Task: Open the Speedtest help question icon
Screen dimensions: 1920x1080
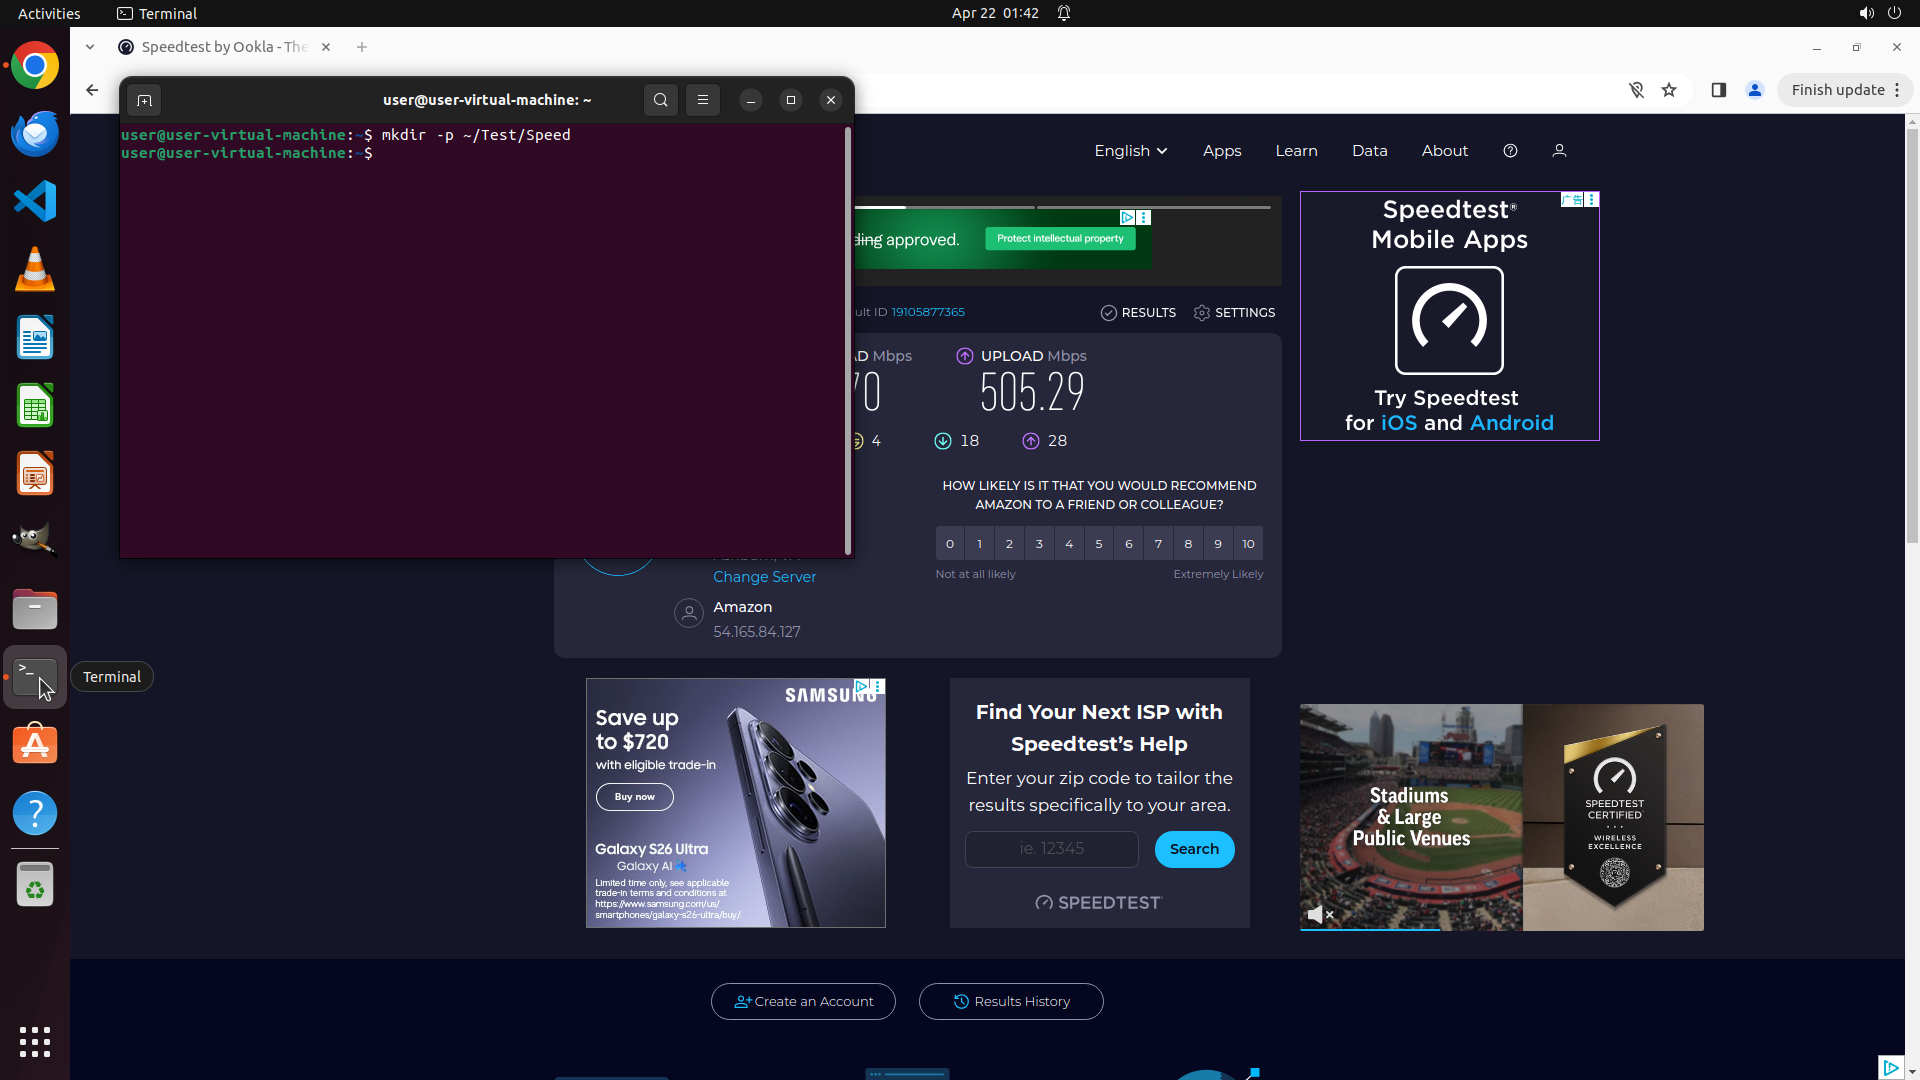Action: (x=1510, y=151)
